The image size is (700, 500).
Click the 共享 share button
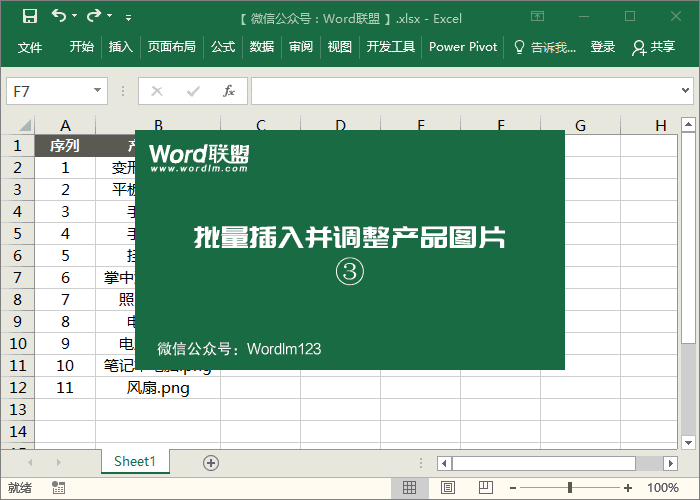[653, 47]
